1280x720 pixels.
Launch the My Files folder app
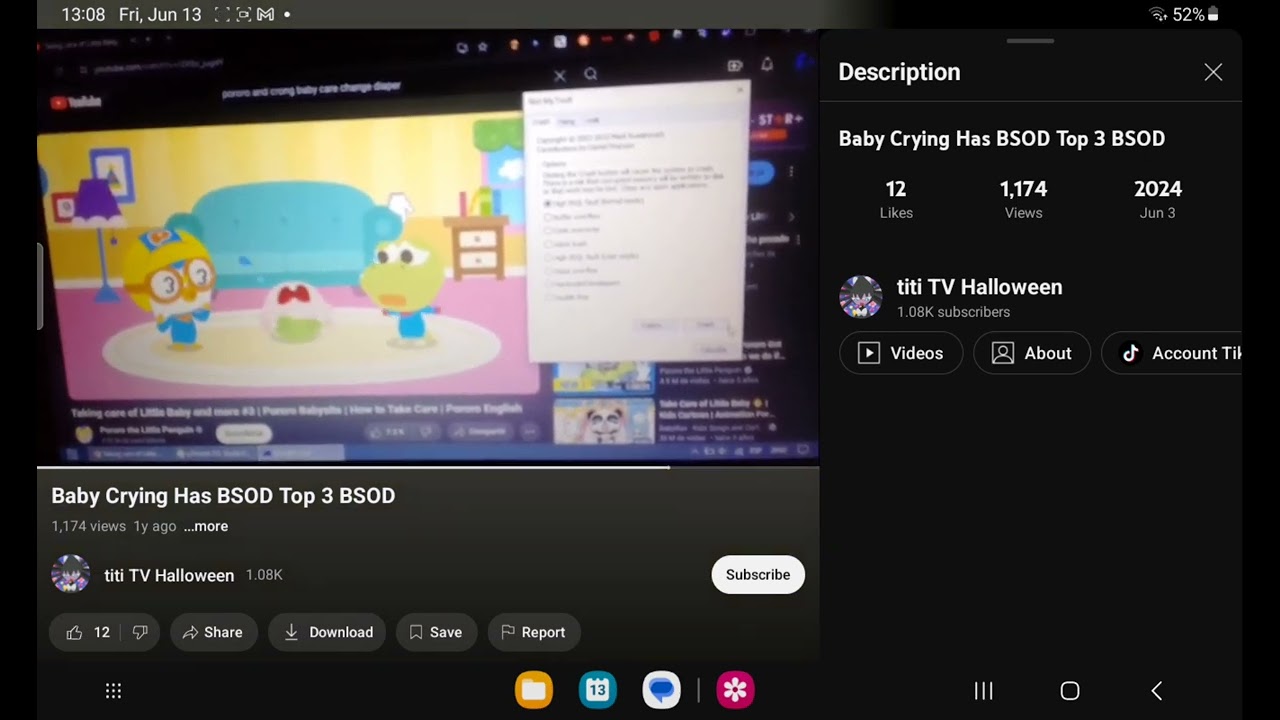click(534, 690)
